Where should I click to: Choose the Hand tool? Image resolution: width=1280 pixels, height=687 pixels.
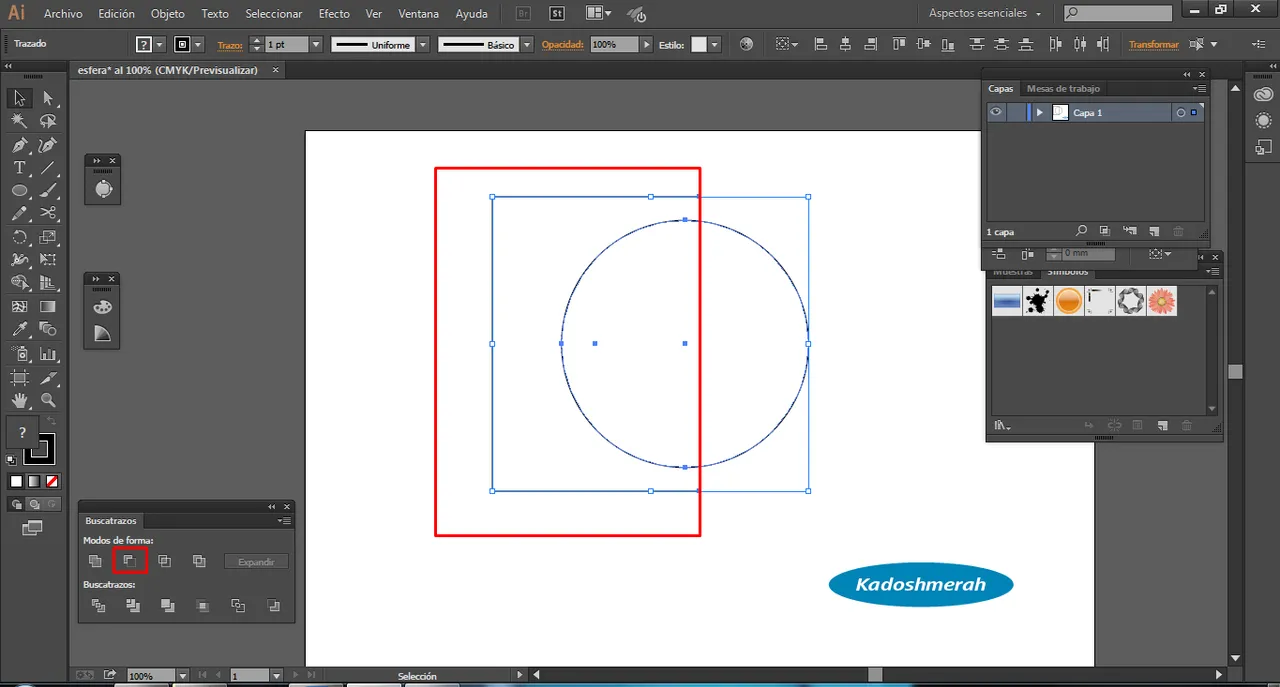pos(19,401)
